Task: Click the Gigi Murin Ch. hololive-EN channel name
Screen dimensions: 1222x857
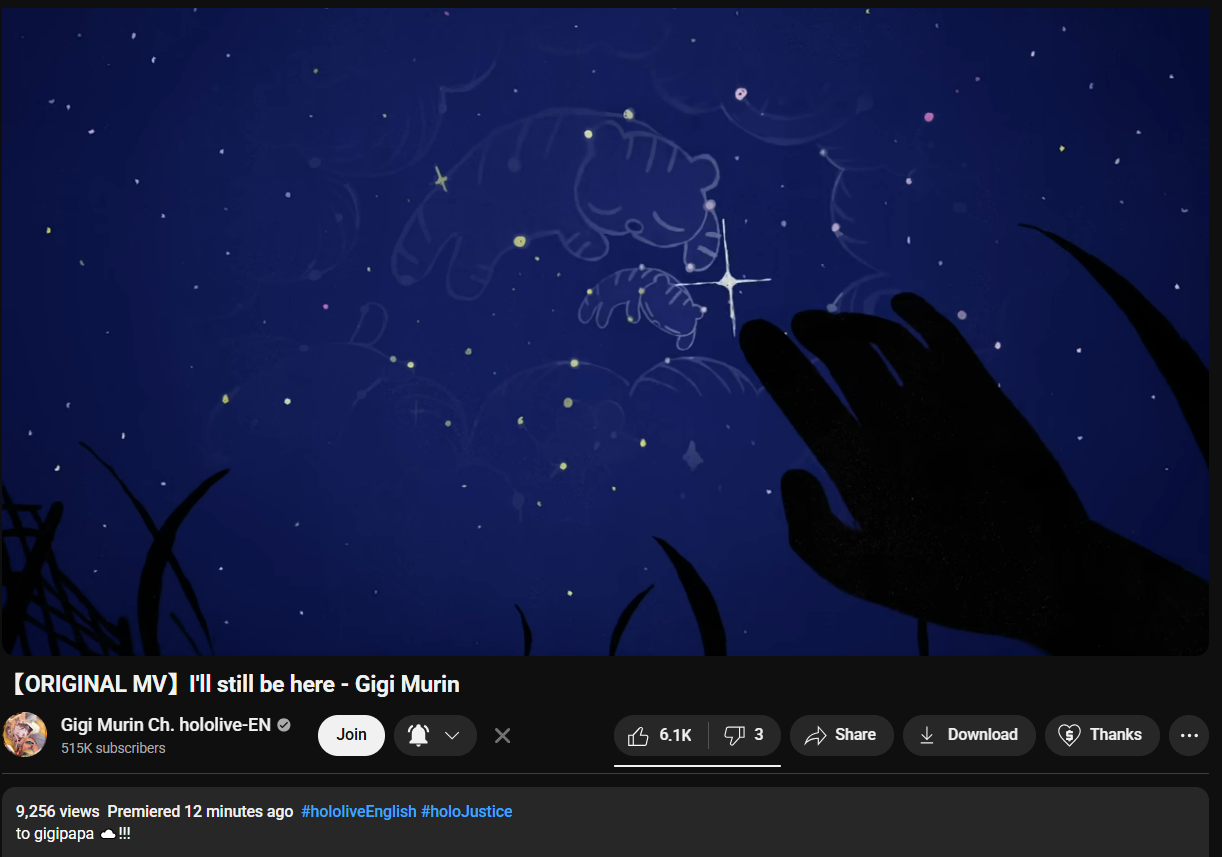Action: coord(166,725)
